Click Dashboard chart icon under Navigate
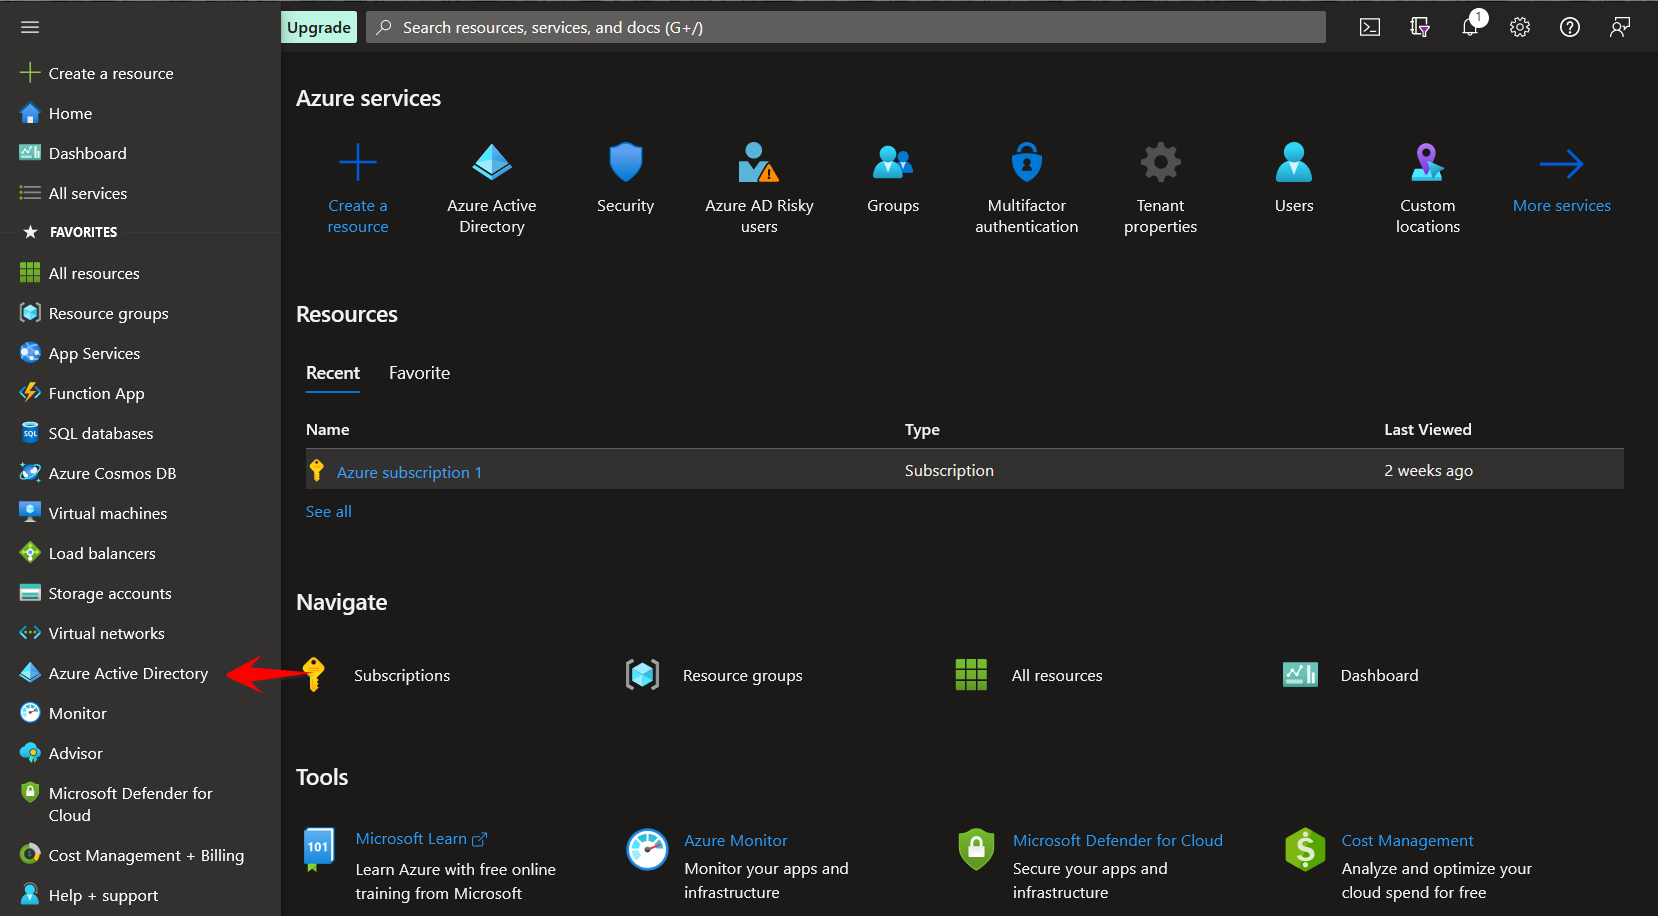This screenshot has width=1658, height=916. click(x=1300, y=675)
